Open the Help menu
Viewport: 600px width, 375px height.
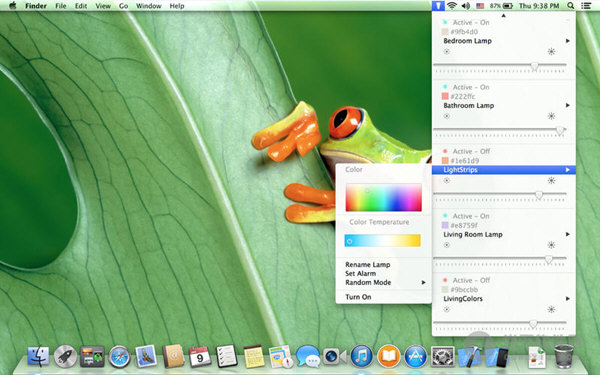pyautogui.click(x=177, y=6)
